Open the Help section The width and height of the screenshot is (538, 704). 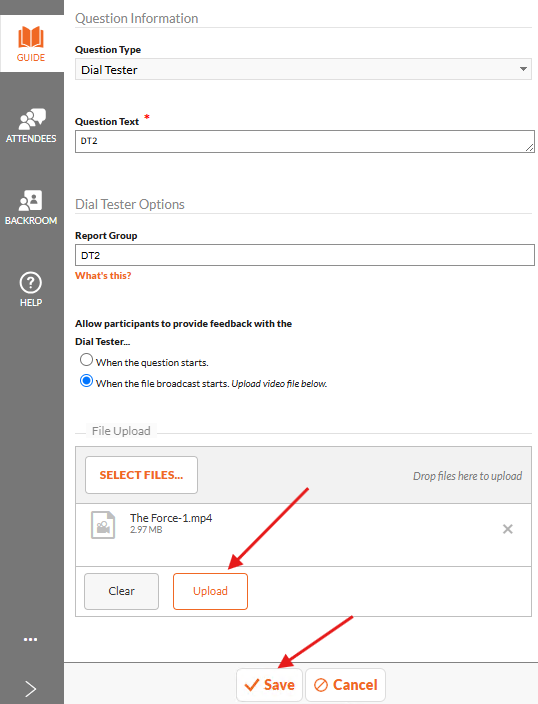click(31, 290)
